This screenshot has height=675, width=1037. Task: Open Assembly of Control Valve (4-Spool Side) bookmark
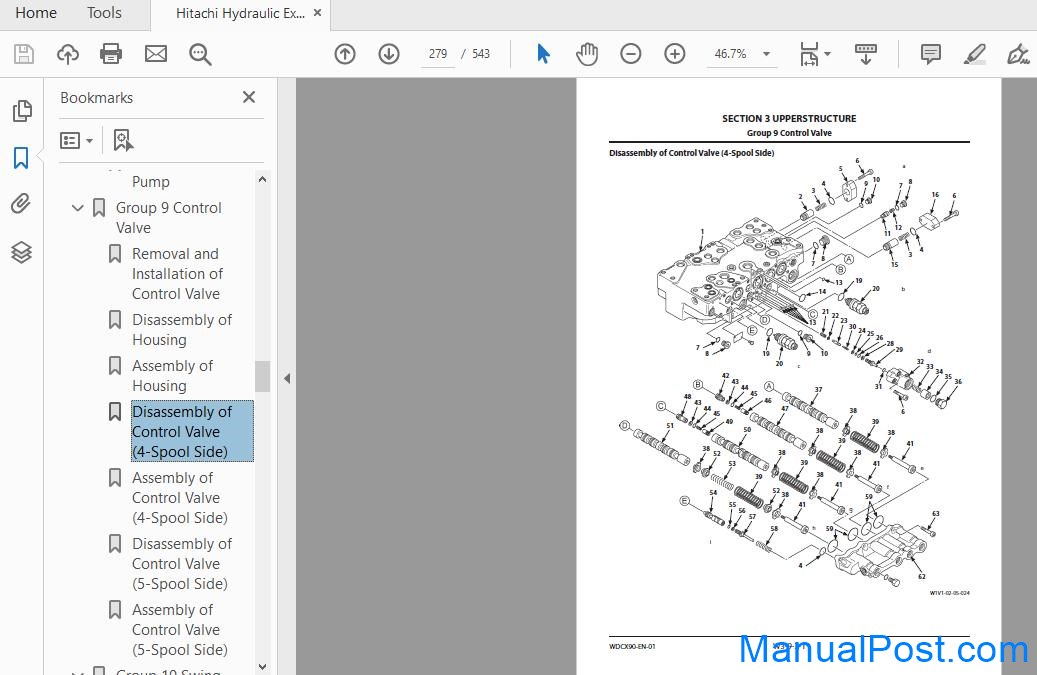coord(180,497)
